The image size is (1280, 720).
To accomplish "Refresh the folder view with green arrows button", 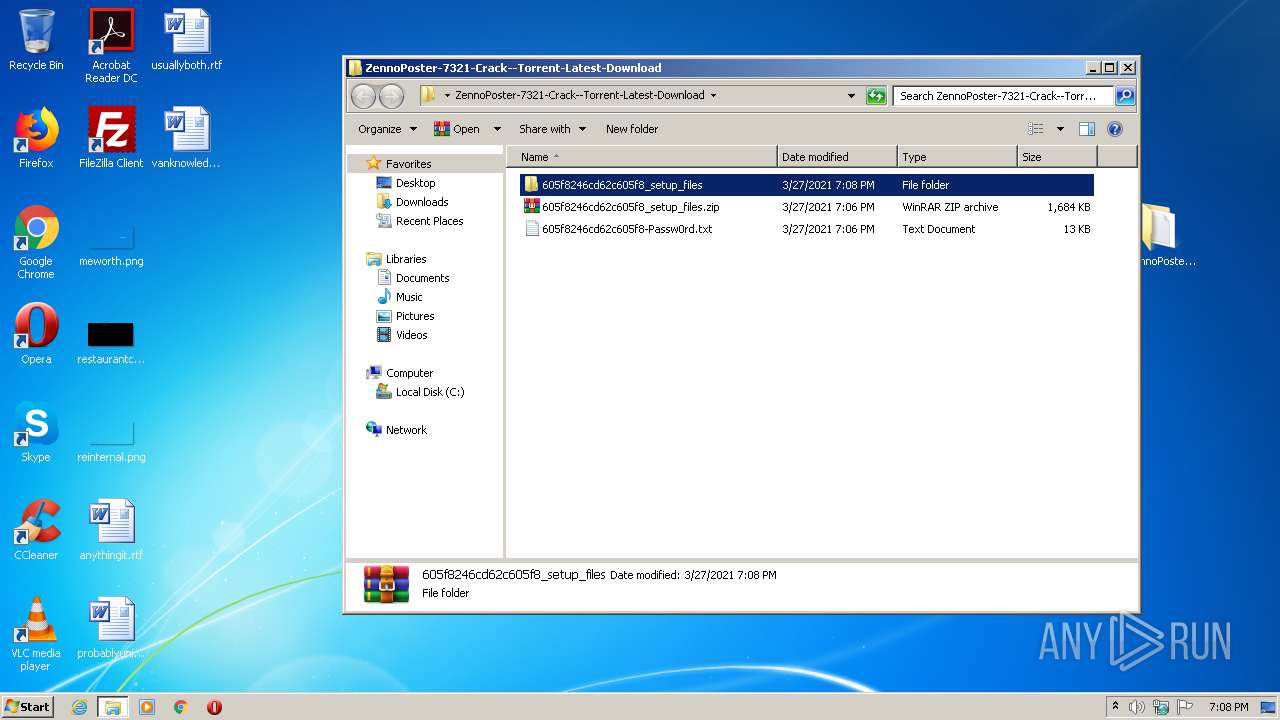I will point(876,96).
